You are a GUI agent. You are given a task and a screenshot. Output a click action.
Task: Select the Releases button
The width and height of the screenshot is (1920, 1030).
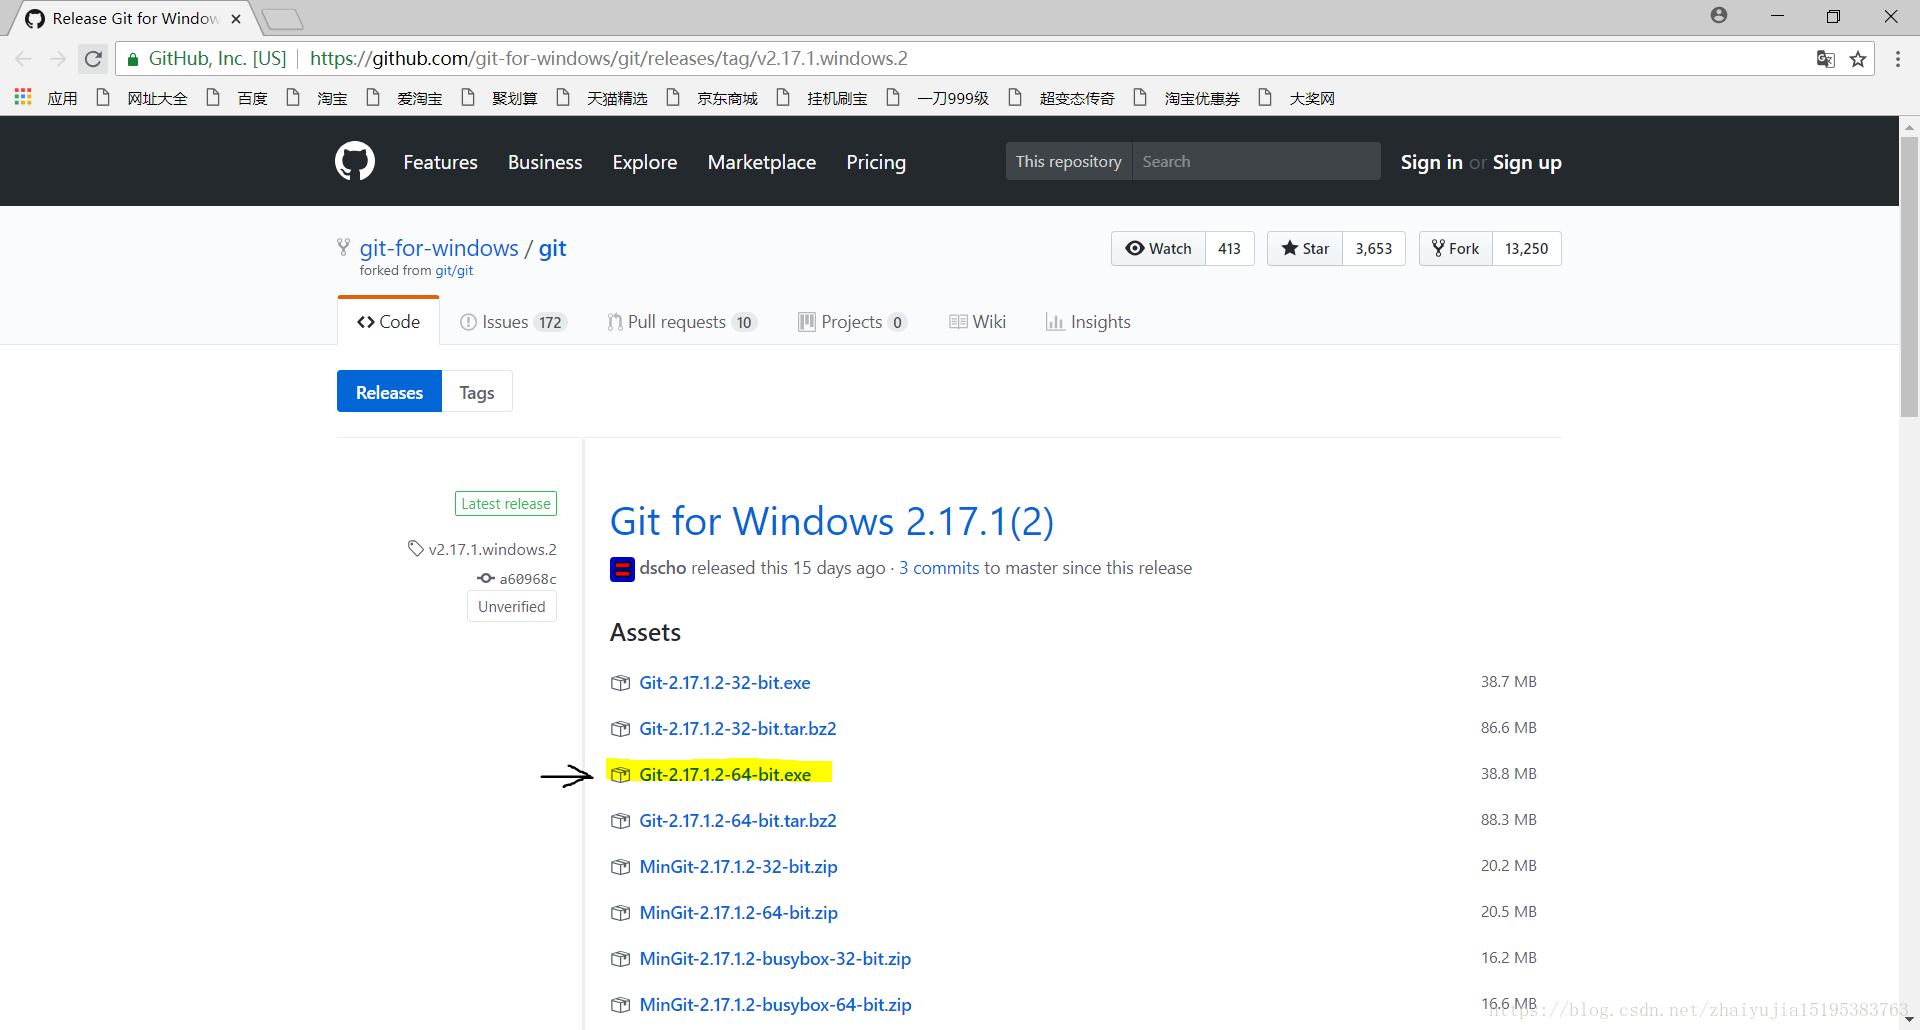389,392
